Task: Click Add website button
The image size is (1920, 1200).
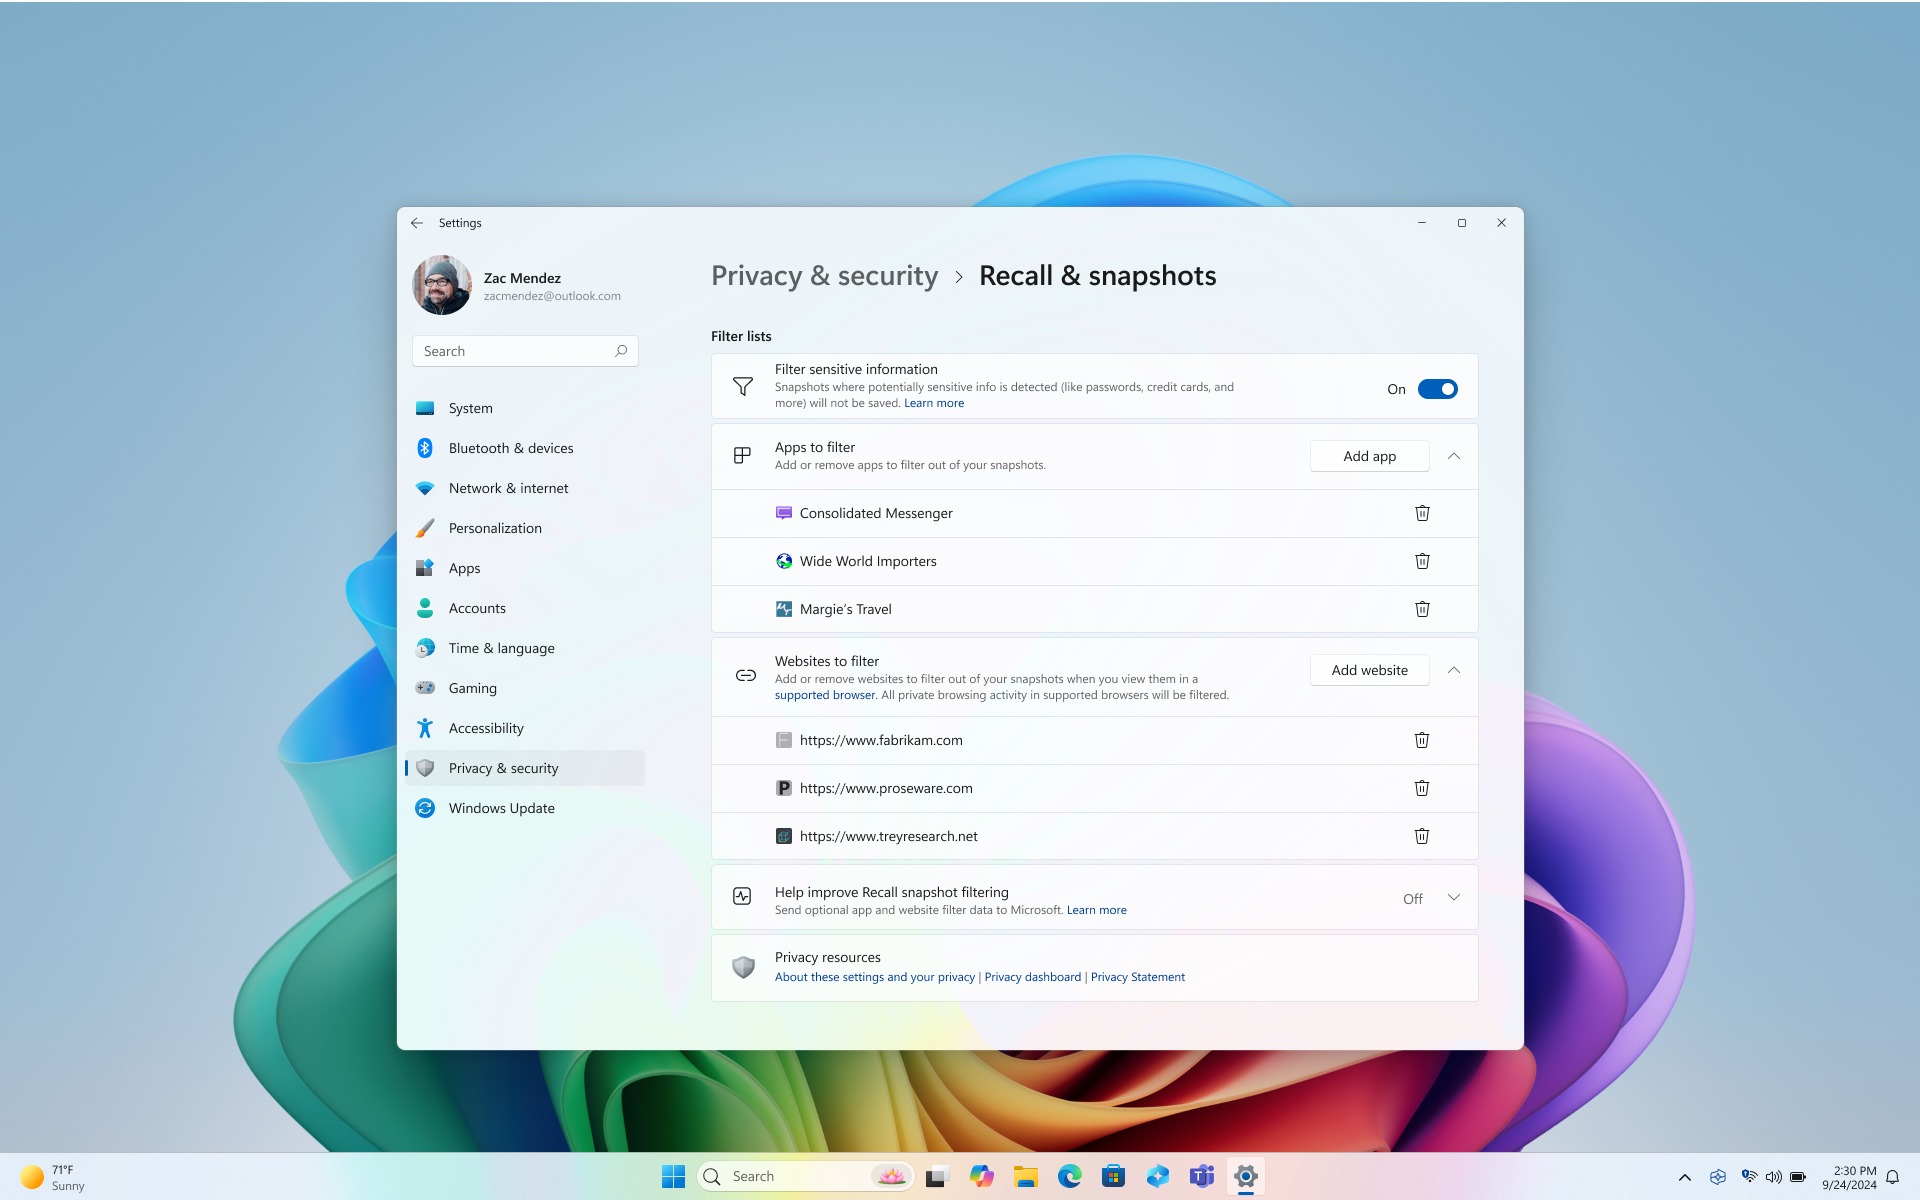Action: [1370, 669]
